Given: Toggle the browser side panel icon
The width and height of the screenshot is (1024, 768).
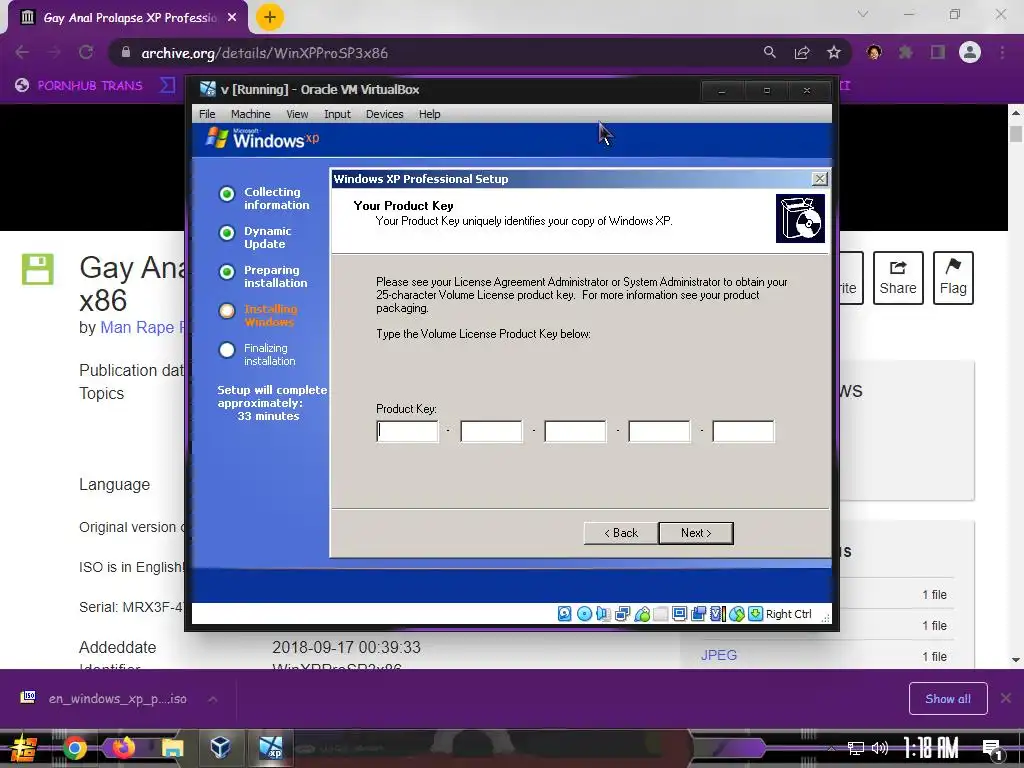Looking at the screenshot, I should tap(938, 52).
